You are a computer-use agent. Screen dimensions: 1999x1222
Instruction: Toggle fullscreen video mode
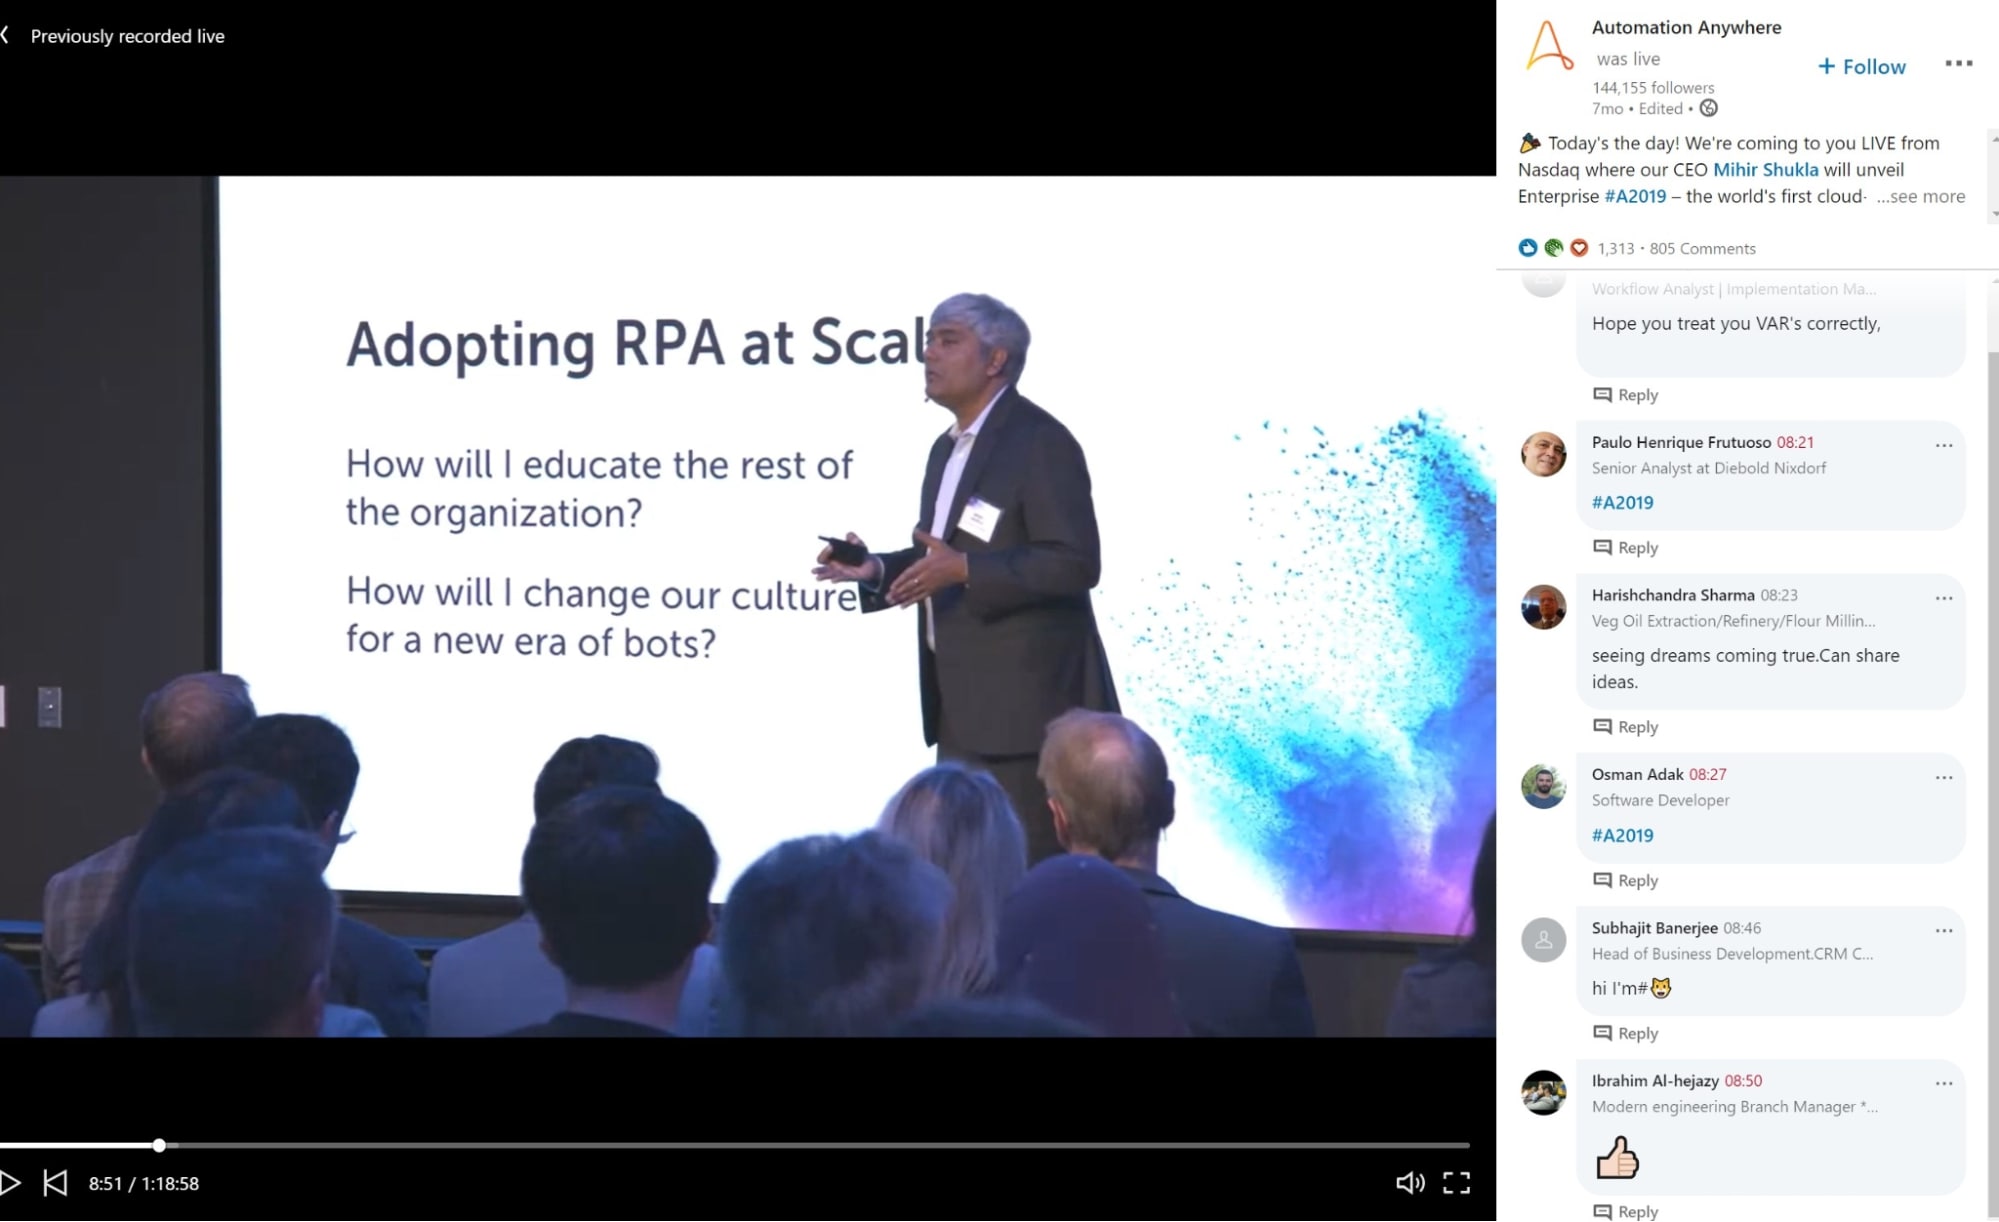[x=1458, y=1182]
